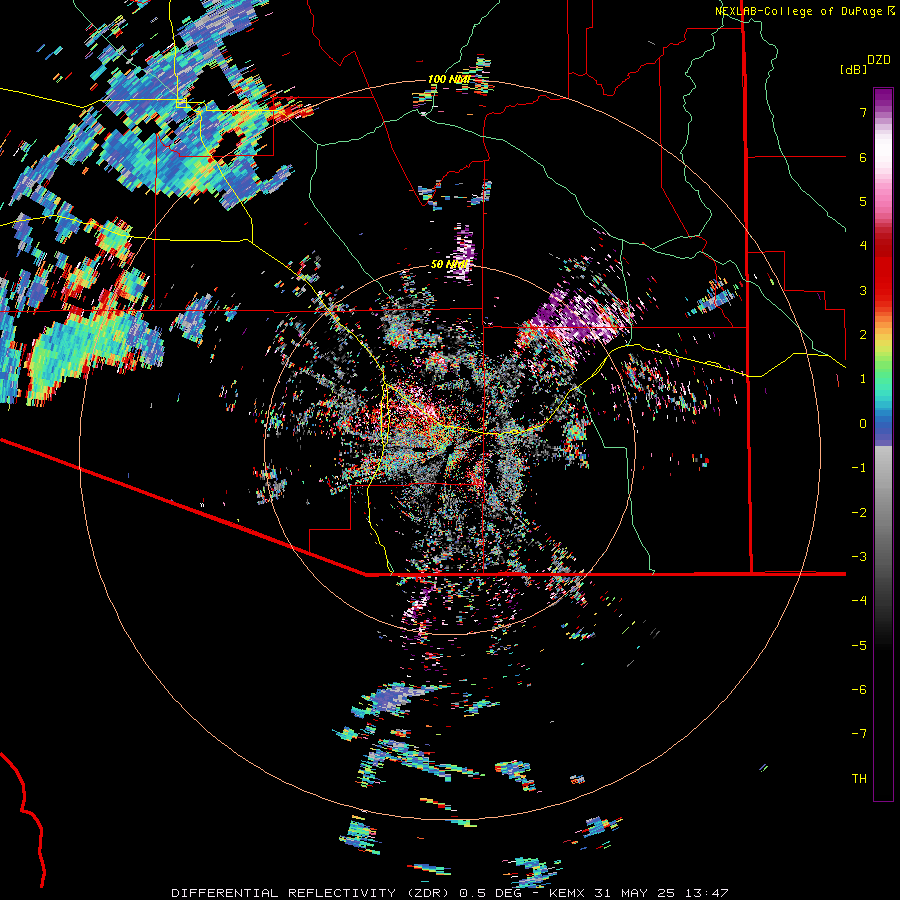The width and height of the screenshot is (900, 900).
Task: Click the 4 value on the ZDR scale
Action: click(x=863, y=246)
